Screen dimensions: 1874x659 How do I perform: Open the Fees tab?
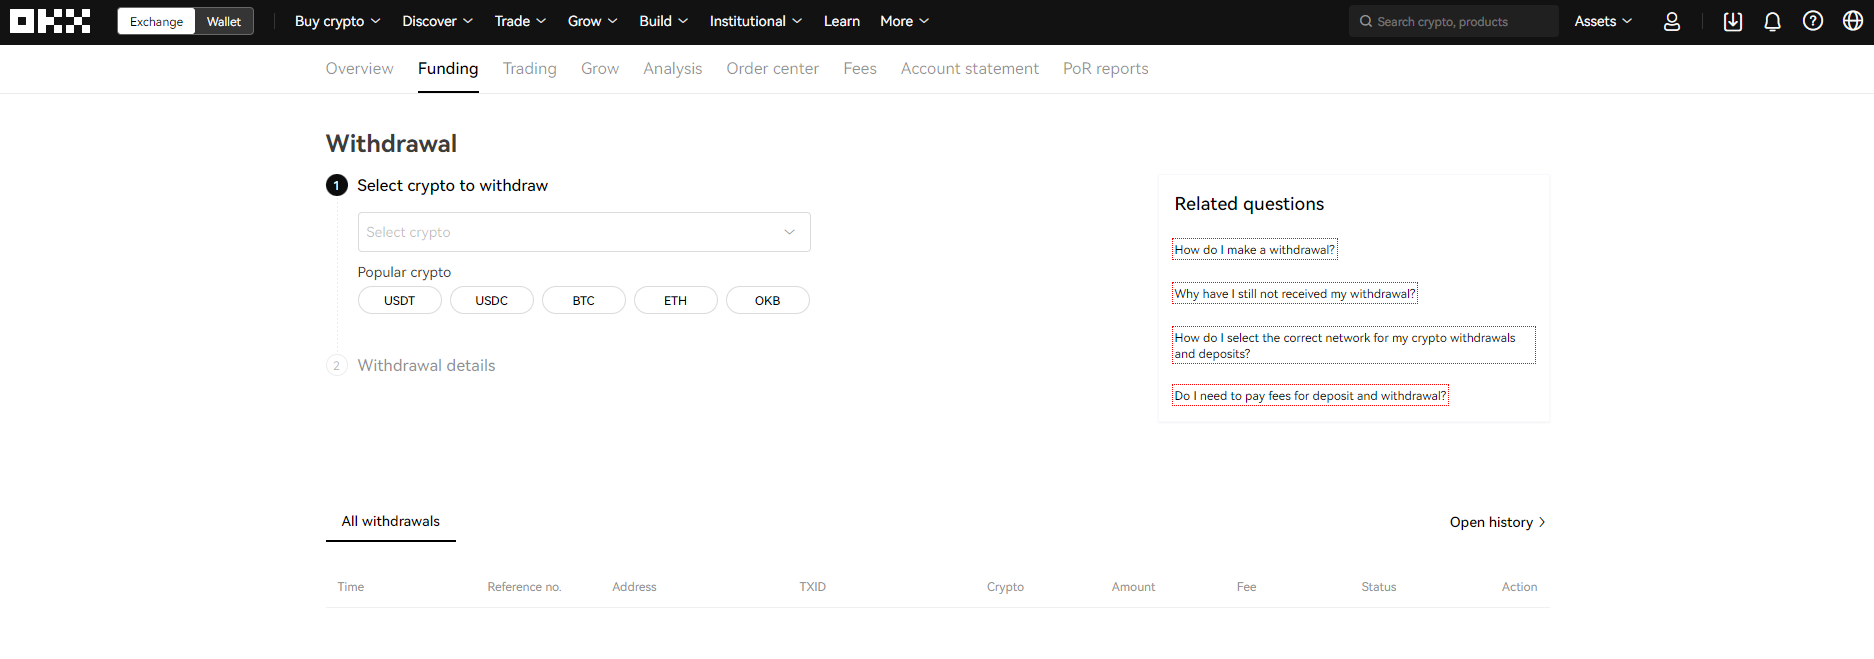click(x=860, y=69)
